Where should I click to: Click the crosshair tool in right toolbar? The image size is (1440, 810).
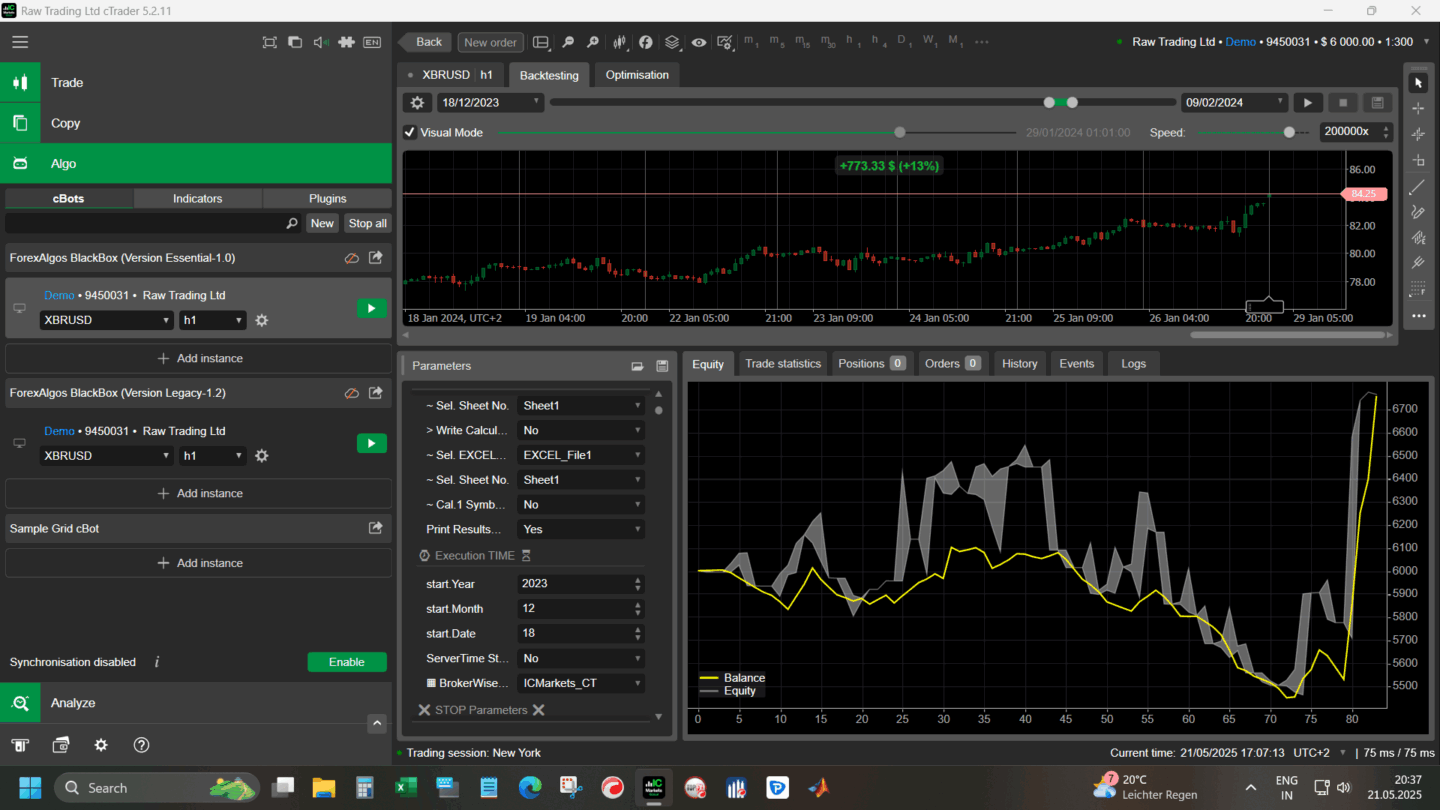point(1417,108)
